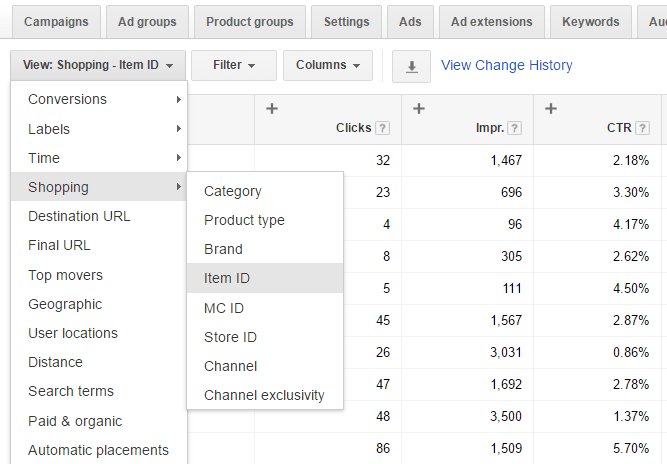
Task: Open the View: Shopping - Item ID dropdown
Action: point(97,66)
